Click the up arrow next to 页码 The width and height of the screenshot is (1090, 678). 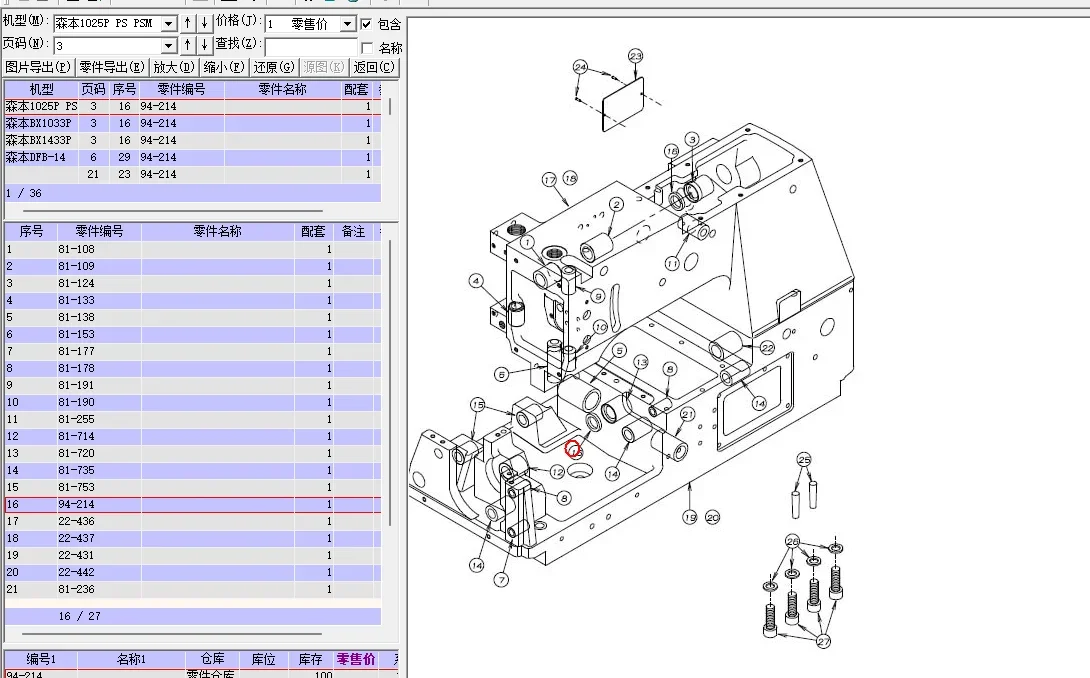point(187,45)
